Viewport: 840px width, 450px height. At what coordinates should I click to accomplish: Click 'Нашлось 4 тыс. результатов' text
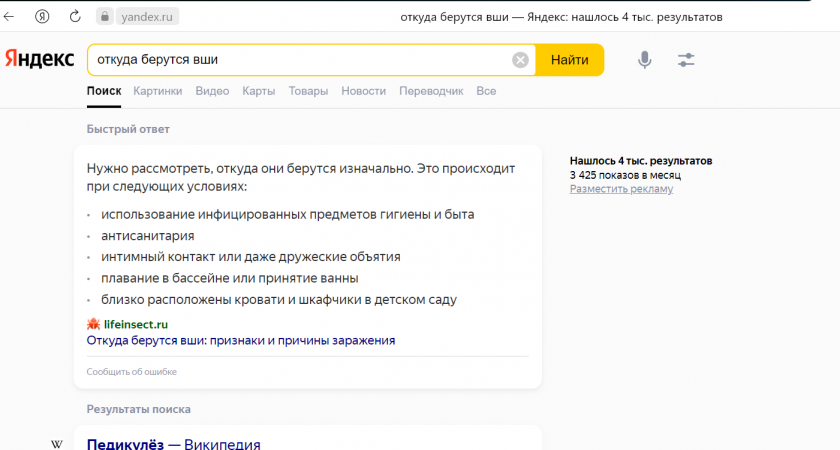pyautogui.click(x=641, y=161)
